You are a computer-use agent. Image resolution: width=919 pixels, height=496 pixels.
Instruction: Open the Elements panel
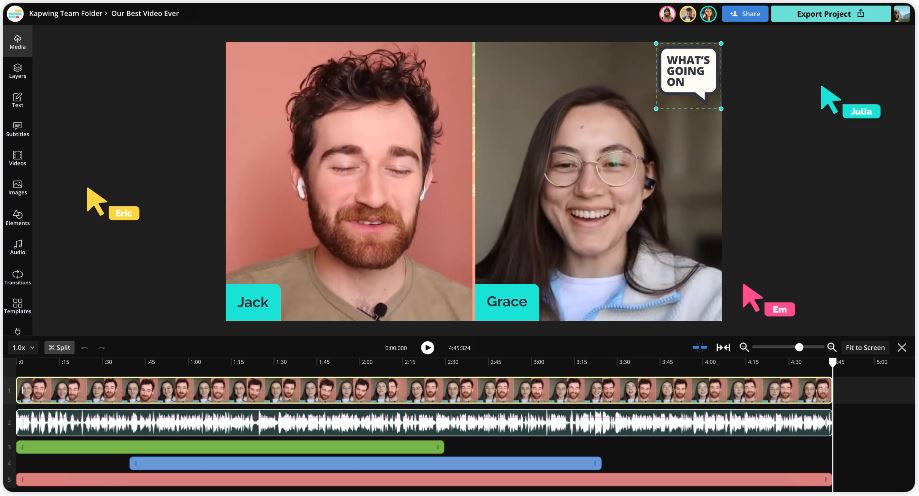[x=17, y=216]
